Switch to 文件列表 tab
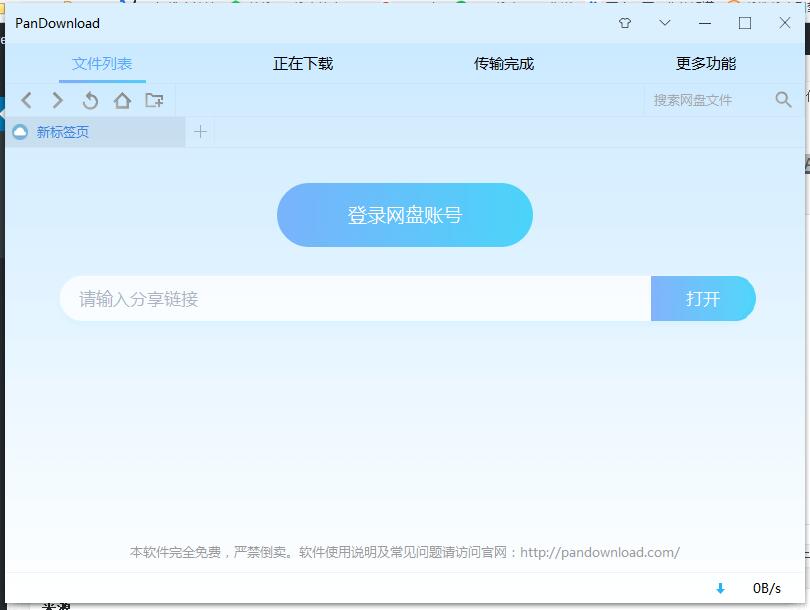The height and width of the screenshot is (610, 810). pos(102,64)
